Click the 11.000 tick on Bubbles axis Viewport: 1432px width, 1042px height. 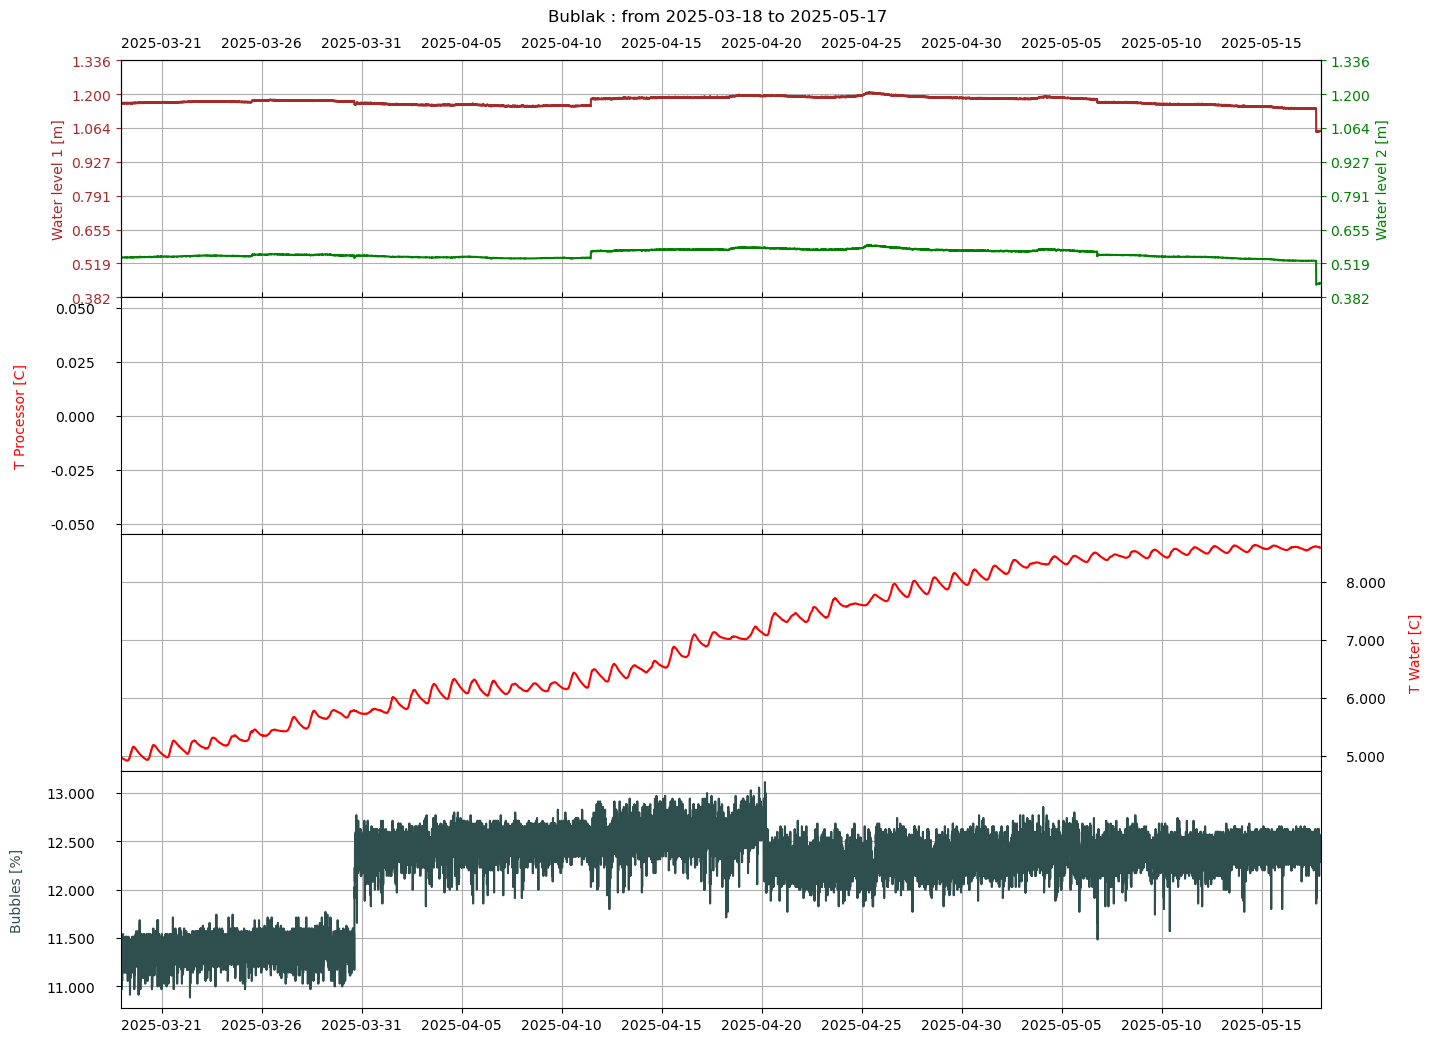point(71,988)
